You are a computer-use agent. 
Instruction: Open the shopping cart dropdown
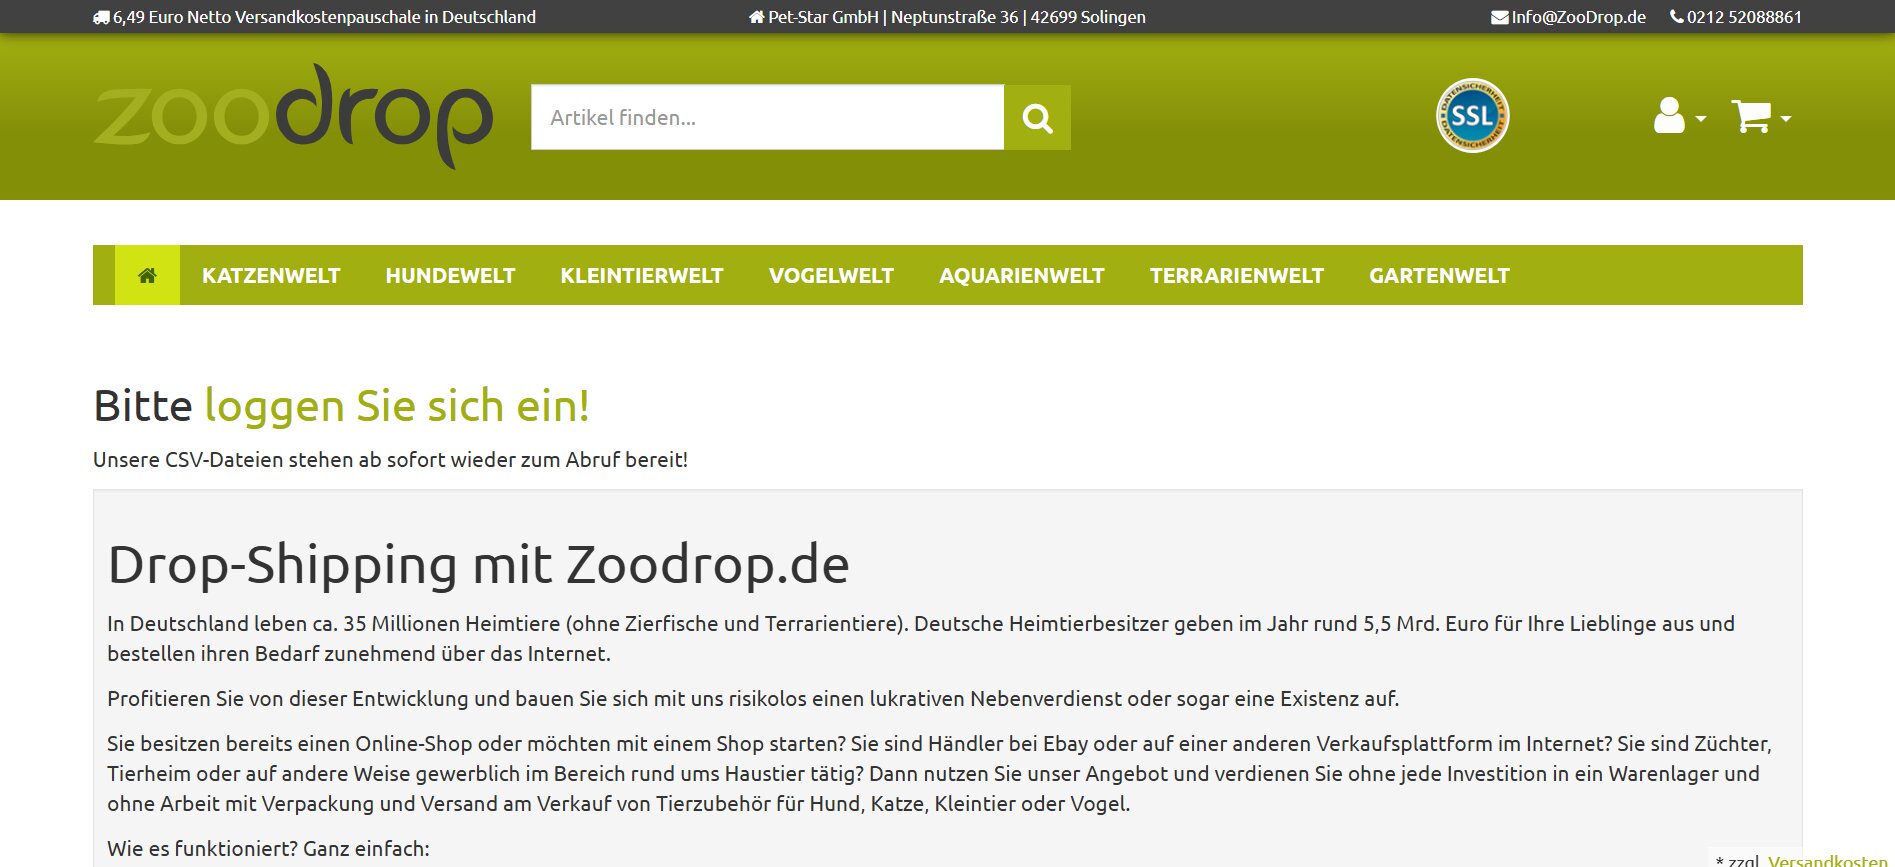click(1761, 117)
